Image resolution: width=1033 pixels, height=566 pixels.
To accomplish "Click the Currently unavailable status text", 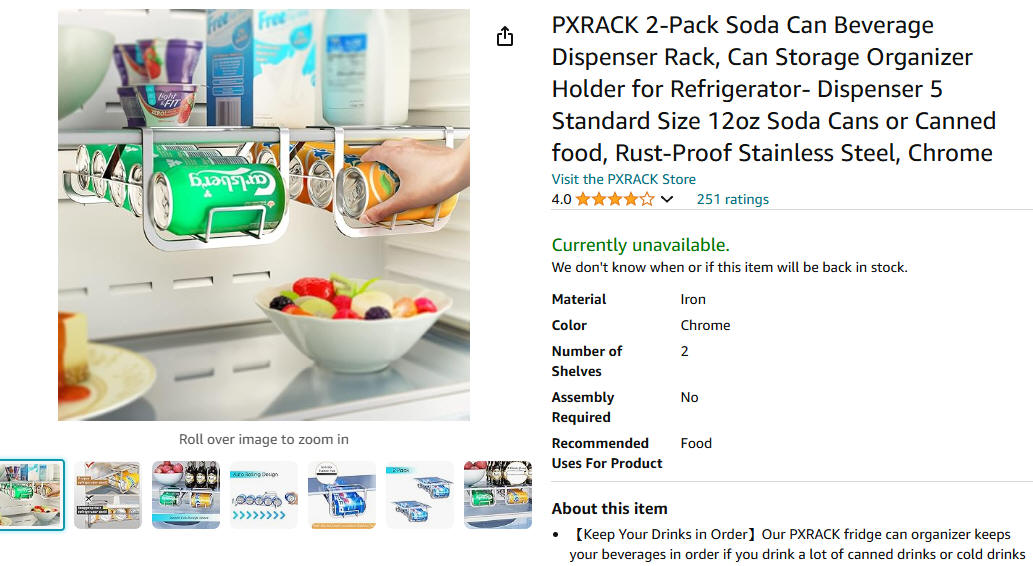I will pos(640,245).
